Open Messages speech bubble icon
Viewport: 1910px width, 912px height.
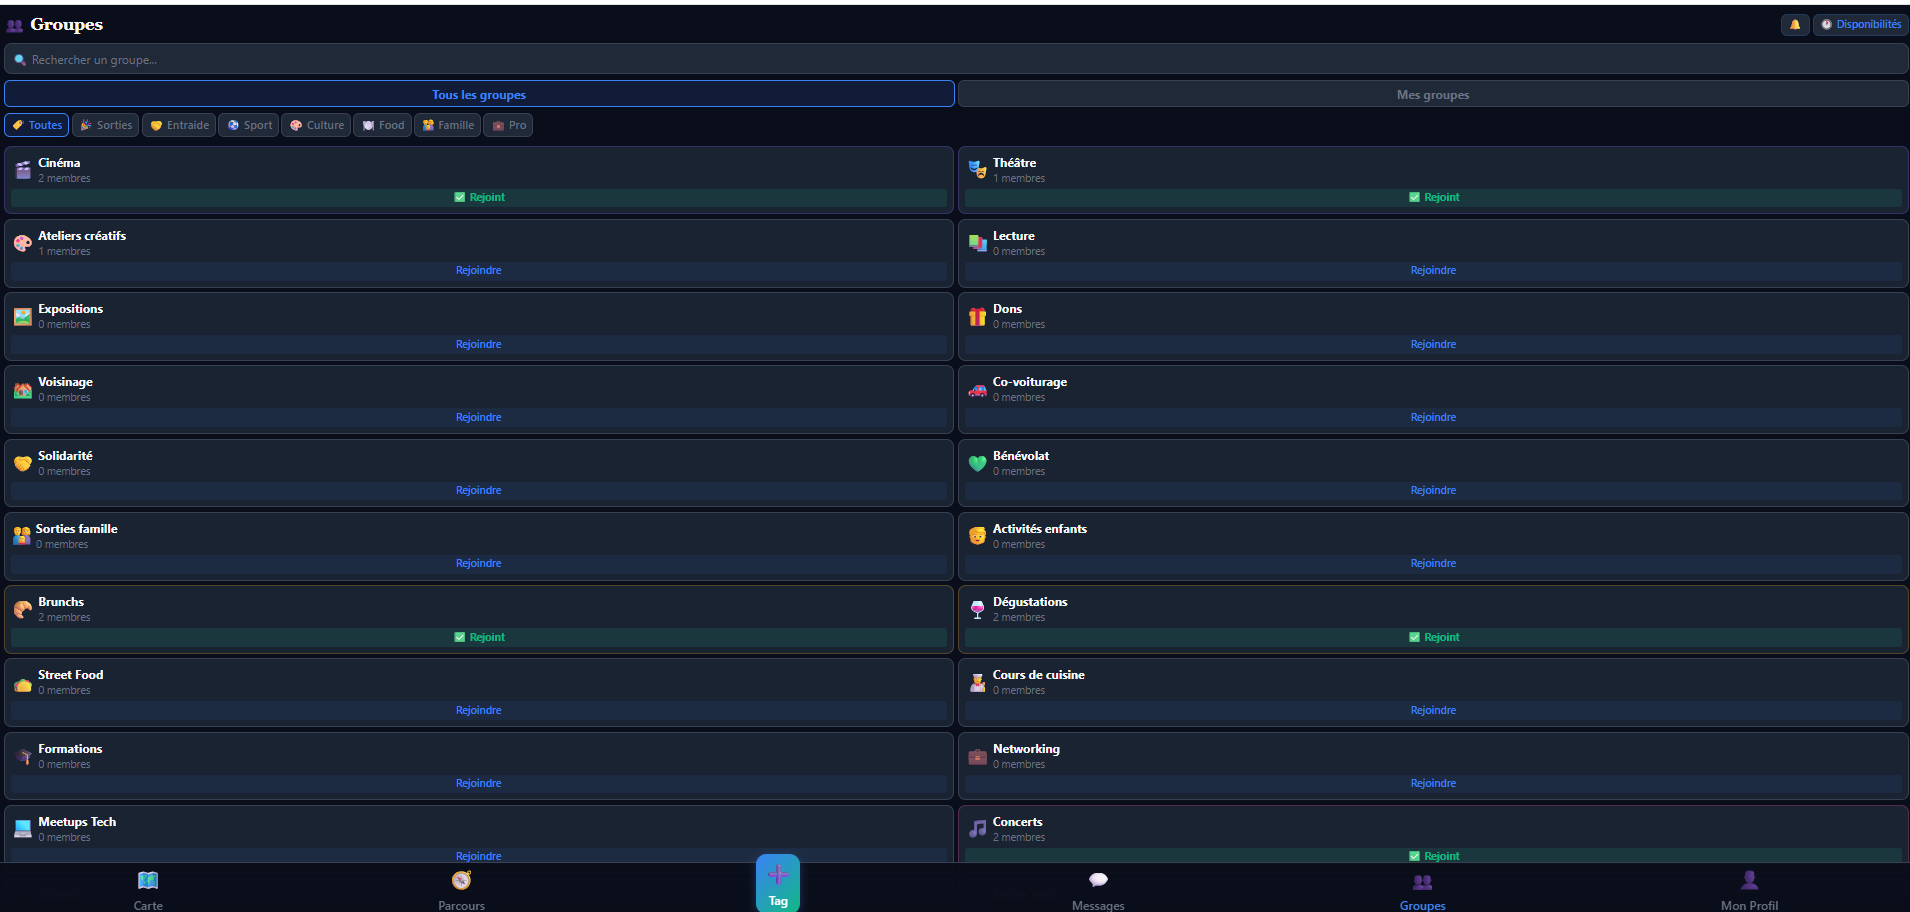coord(1098,881)
